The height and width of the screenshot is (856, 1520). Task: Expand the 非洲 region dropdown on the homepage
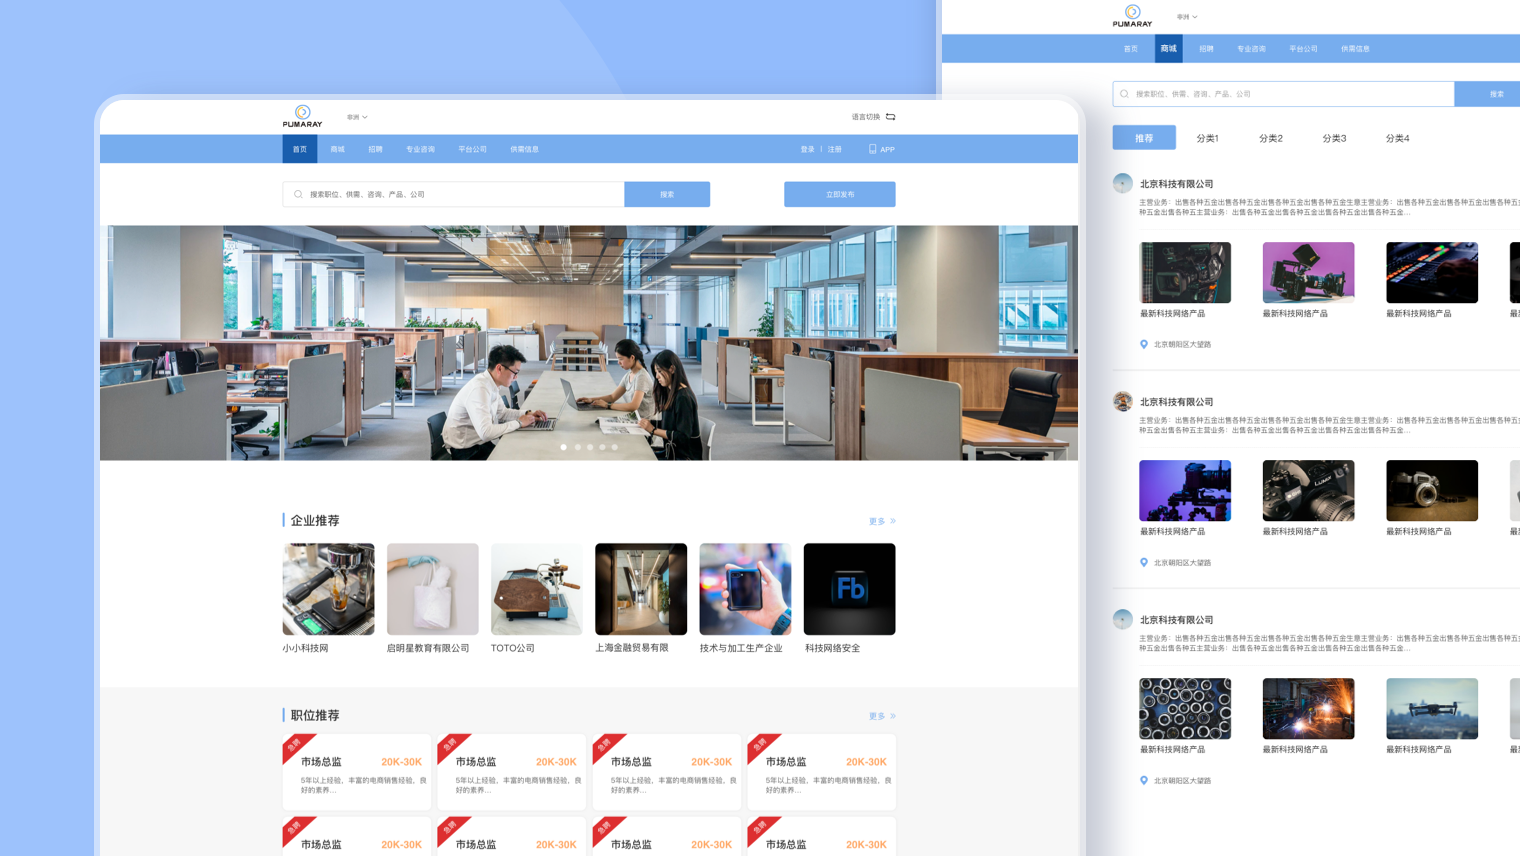click(357, 117)
